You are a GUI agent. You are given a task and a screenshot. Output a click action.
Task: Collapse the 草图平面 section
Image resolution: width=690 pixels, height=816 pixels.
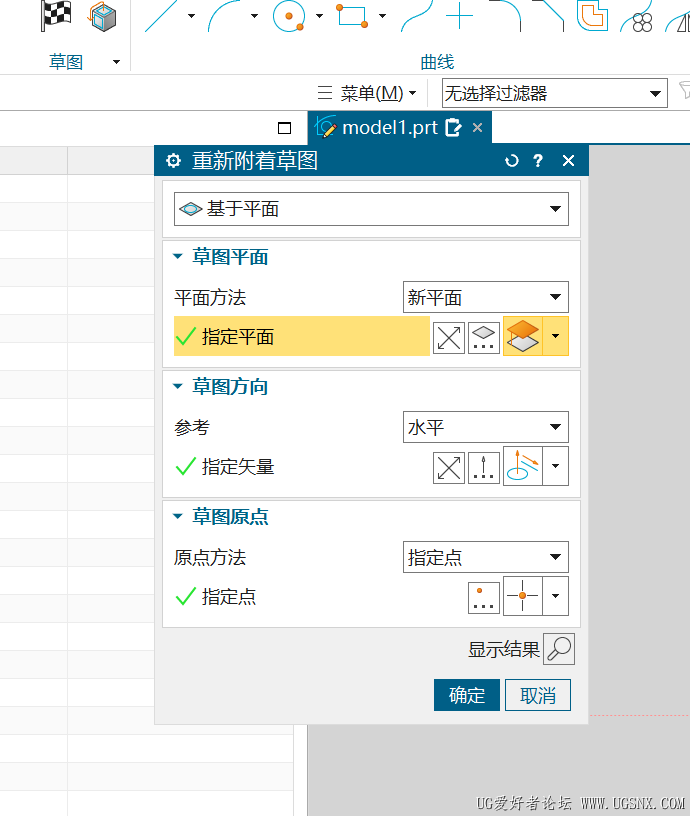tap(177, 257)
